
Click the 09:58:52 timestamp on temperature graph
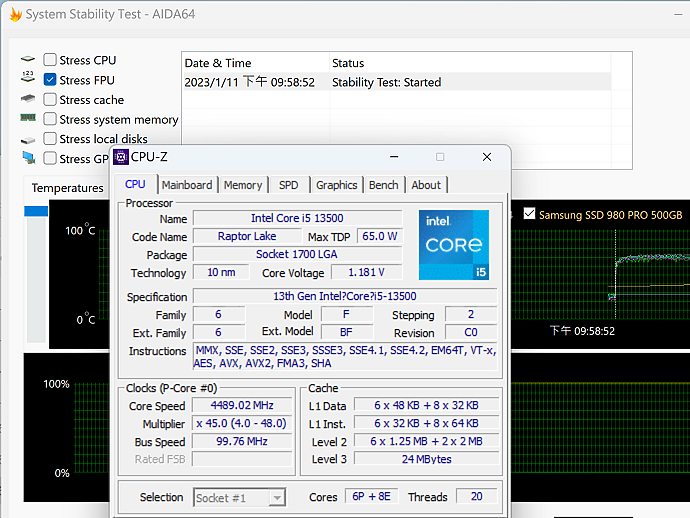[582, 331]
